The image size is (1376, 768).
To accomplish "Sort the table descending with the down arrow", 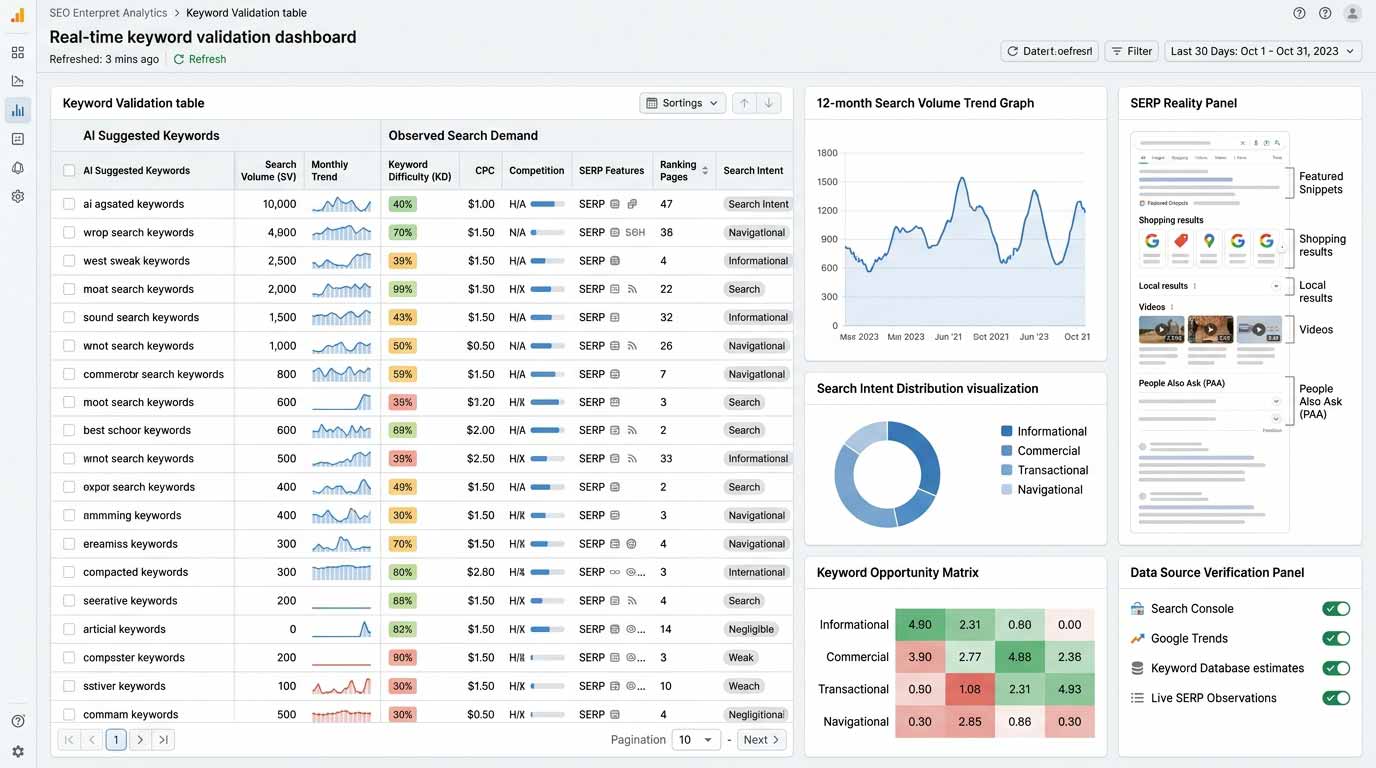I will pos(769,103).
